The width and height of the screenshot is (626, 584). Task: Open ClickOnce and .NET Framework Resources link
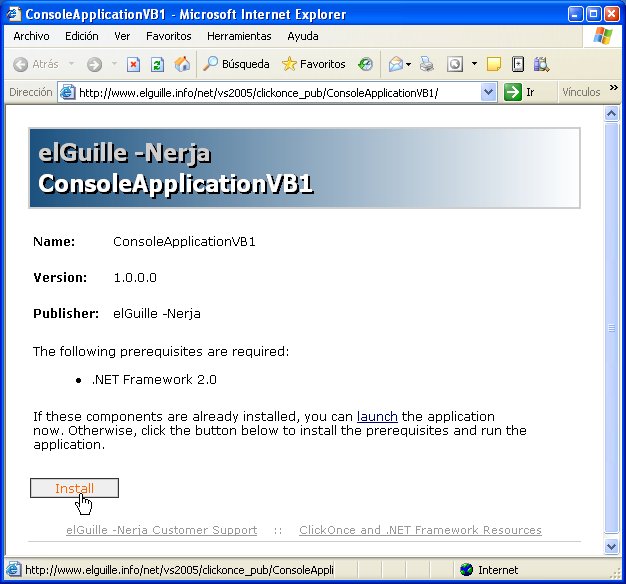pyautogui.click(x=420, y=530)
